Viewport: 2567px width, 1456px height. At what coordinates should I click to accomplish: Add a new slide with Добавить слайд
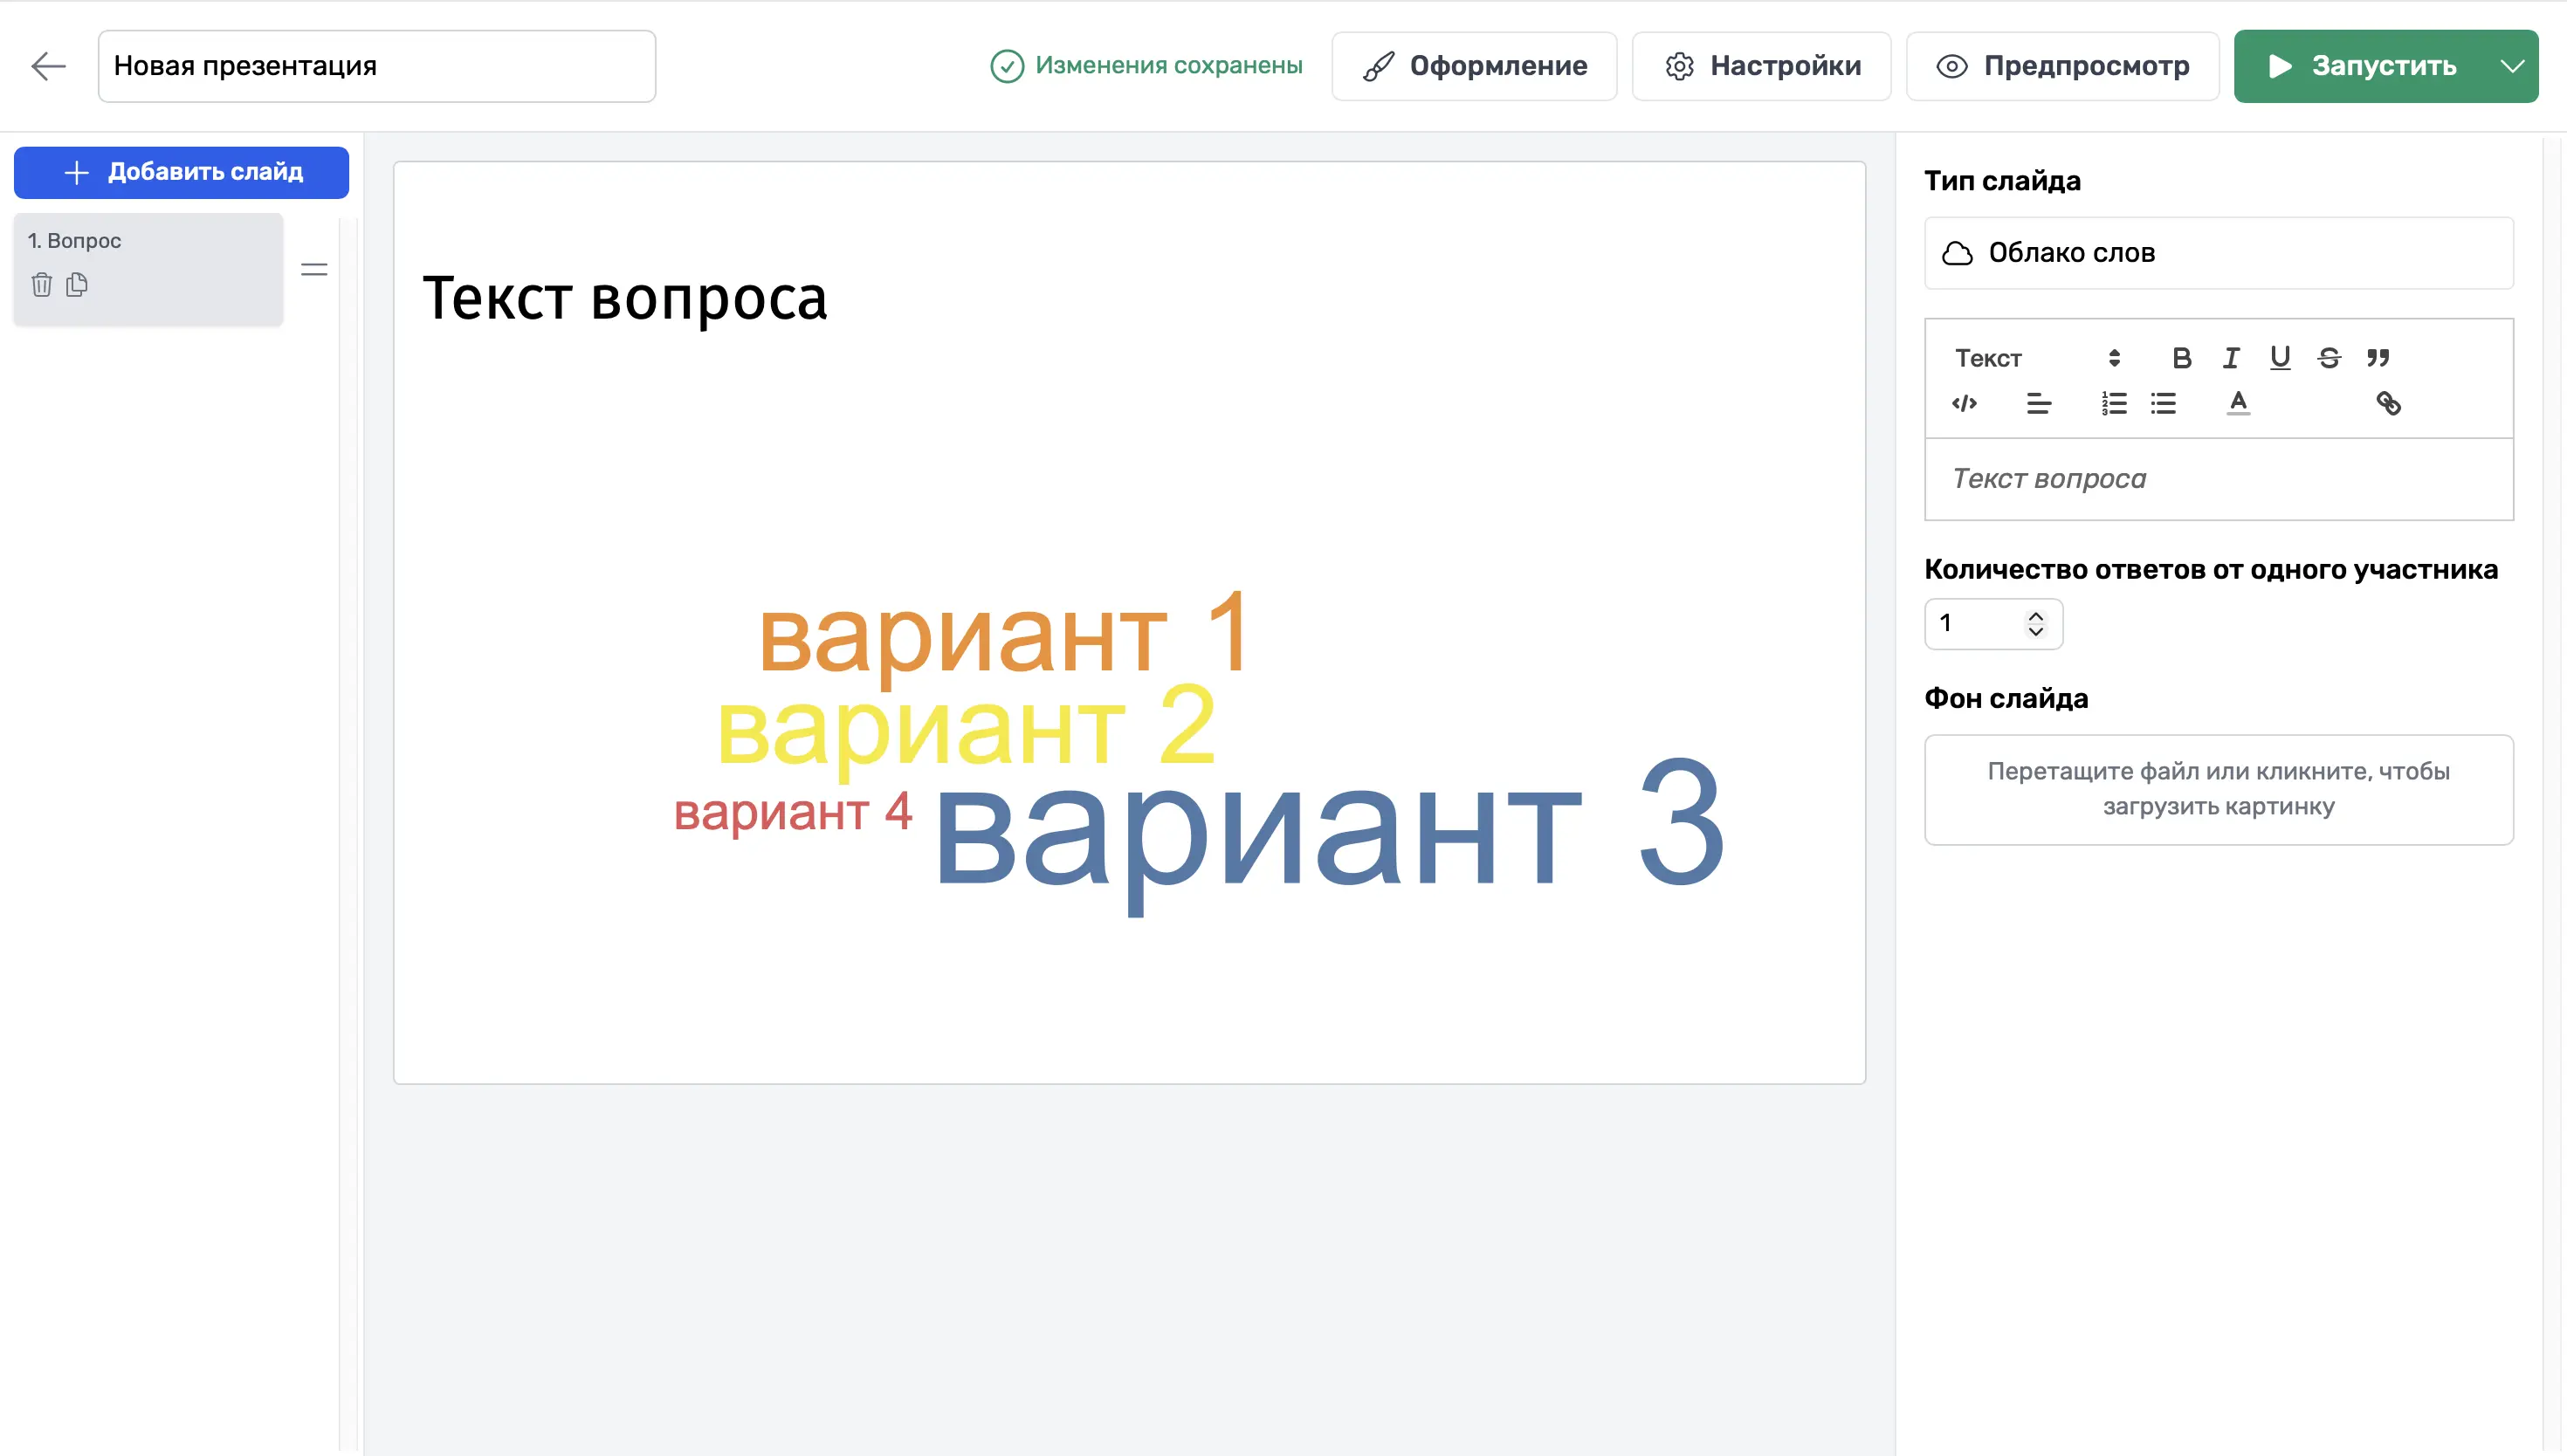[x=181, y=172]
